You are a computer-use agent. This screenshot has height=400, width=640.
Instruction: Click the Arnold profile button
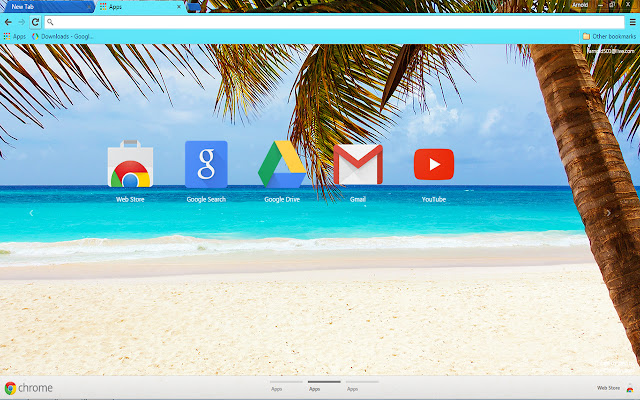tap(580, 5)
